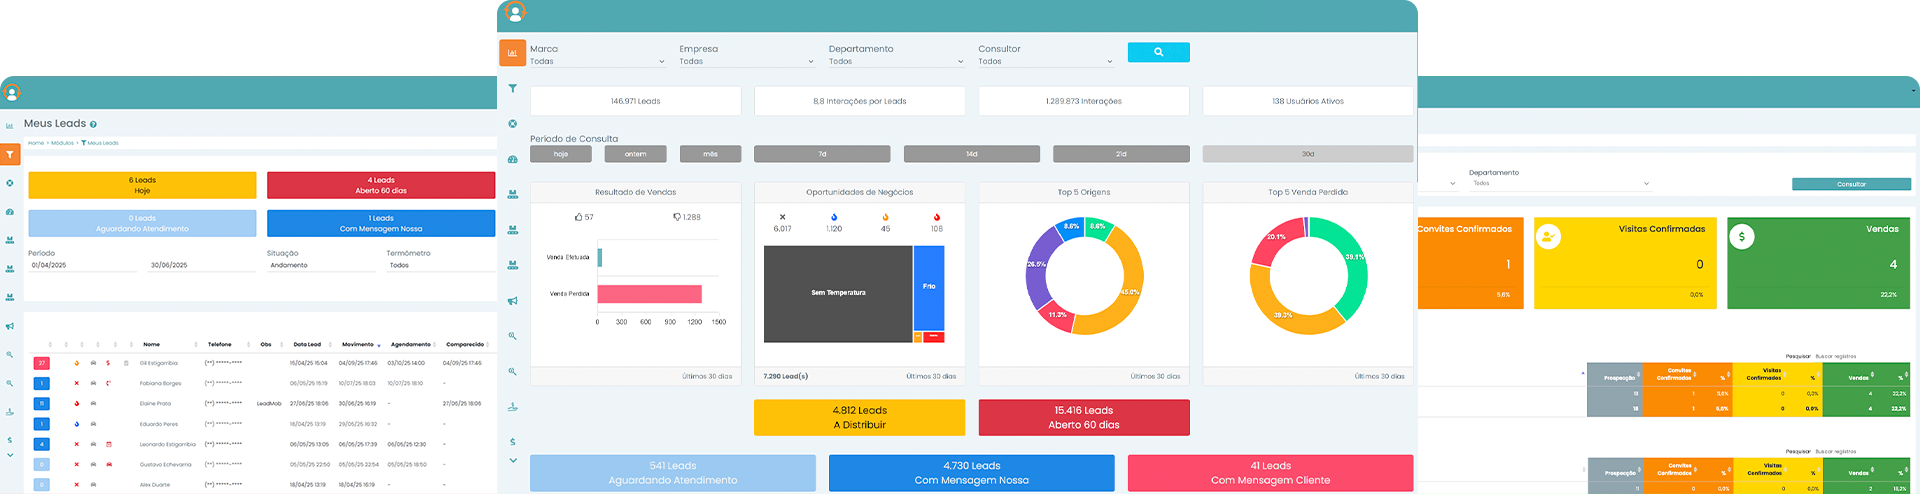This screenshot has width=1920, height=494.
Task: Open the Consultor dropdown
Action: 1046,62
